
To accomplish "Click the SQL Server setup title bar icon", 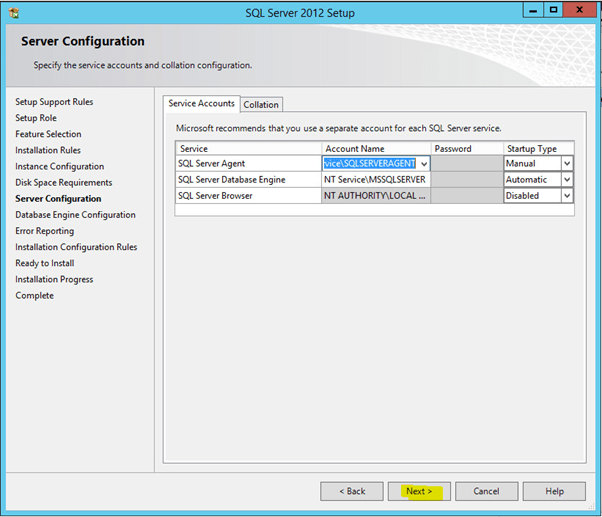I will tap(14, 13).
